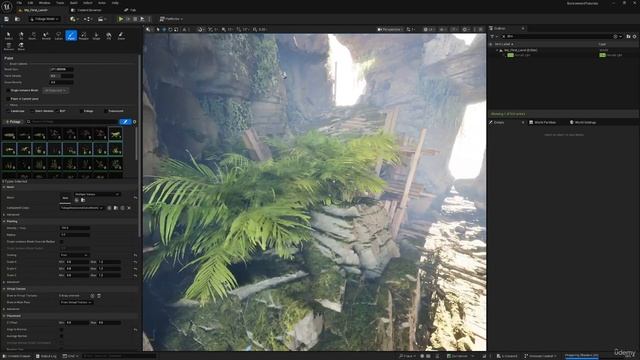Open the Window menu

(x=44, y=3)
